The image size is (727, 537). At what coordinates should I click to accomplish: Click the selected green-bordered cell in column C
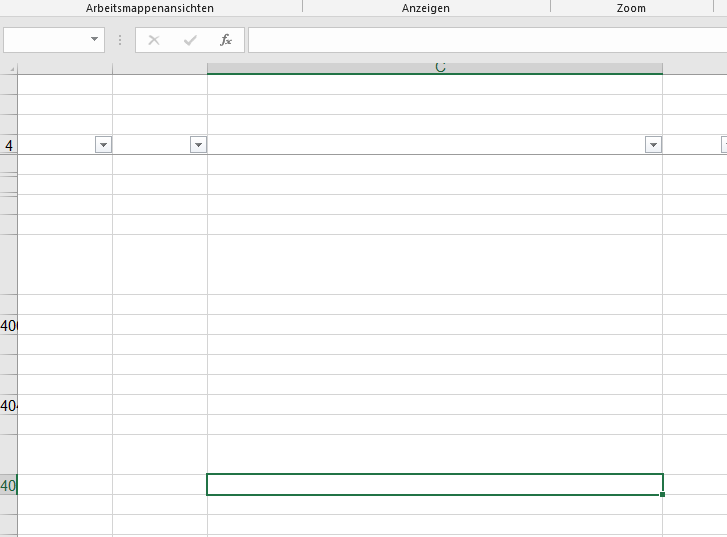(434, 485)
